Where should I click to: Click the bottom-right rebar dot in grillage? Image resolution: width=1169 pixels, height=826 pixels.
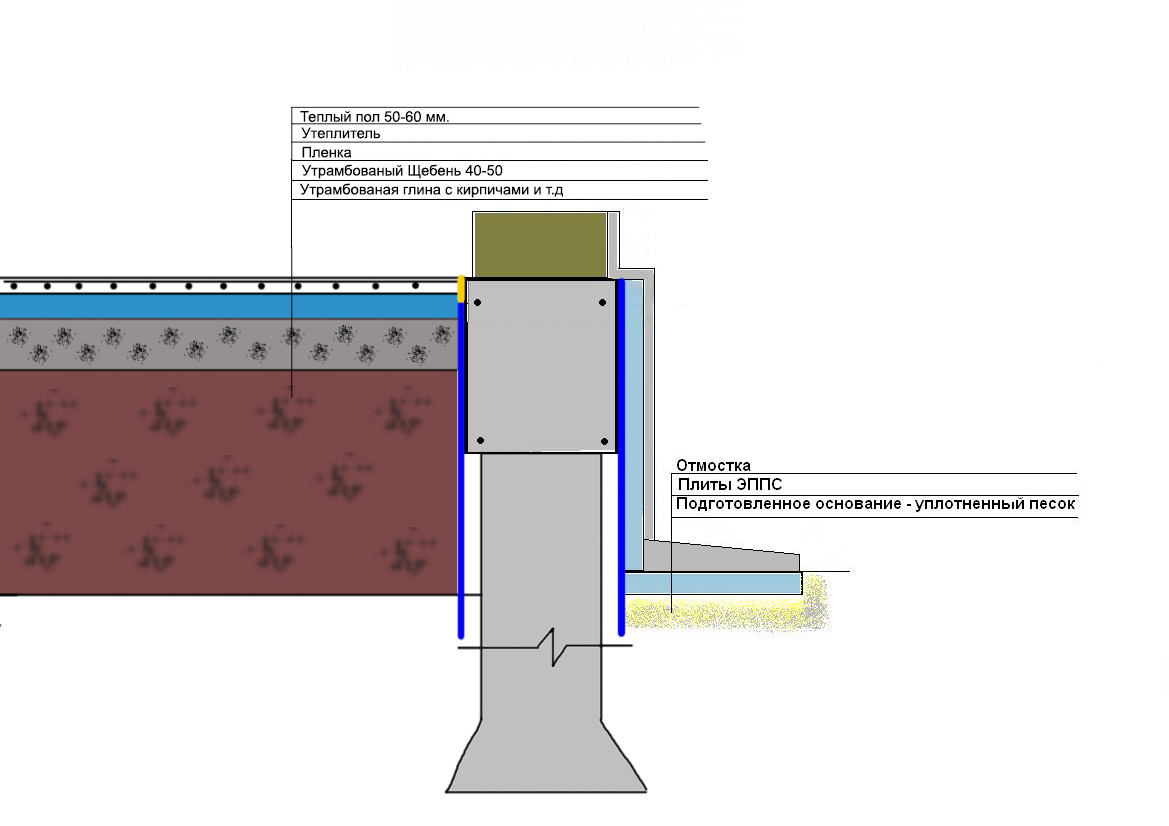(605, 441)
